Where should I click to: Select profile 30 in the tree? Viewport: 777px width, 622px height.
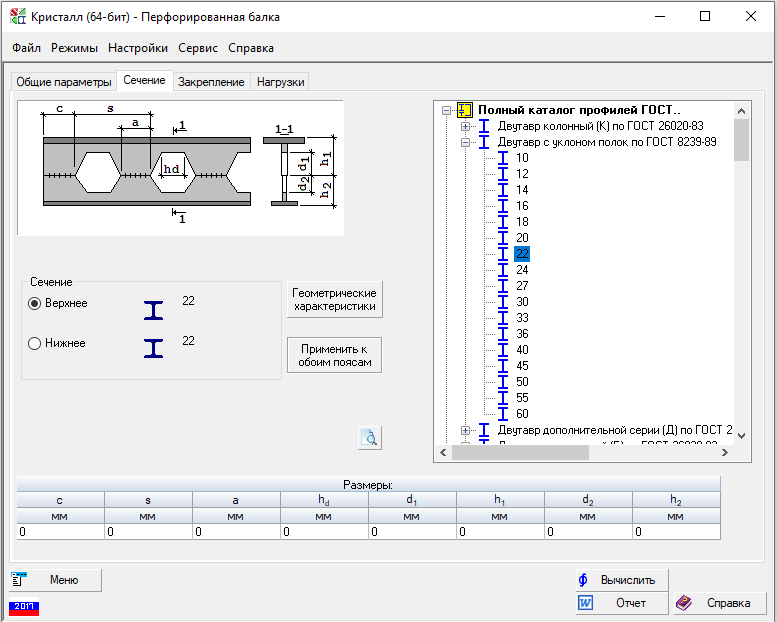click(522, 302)
